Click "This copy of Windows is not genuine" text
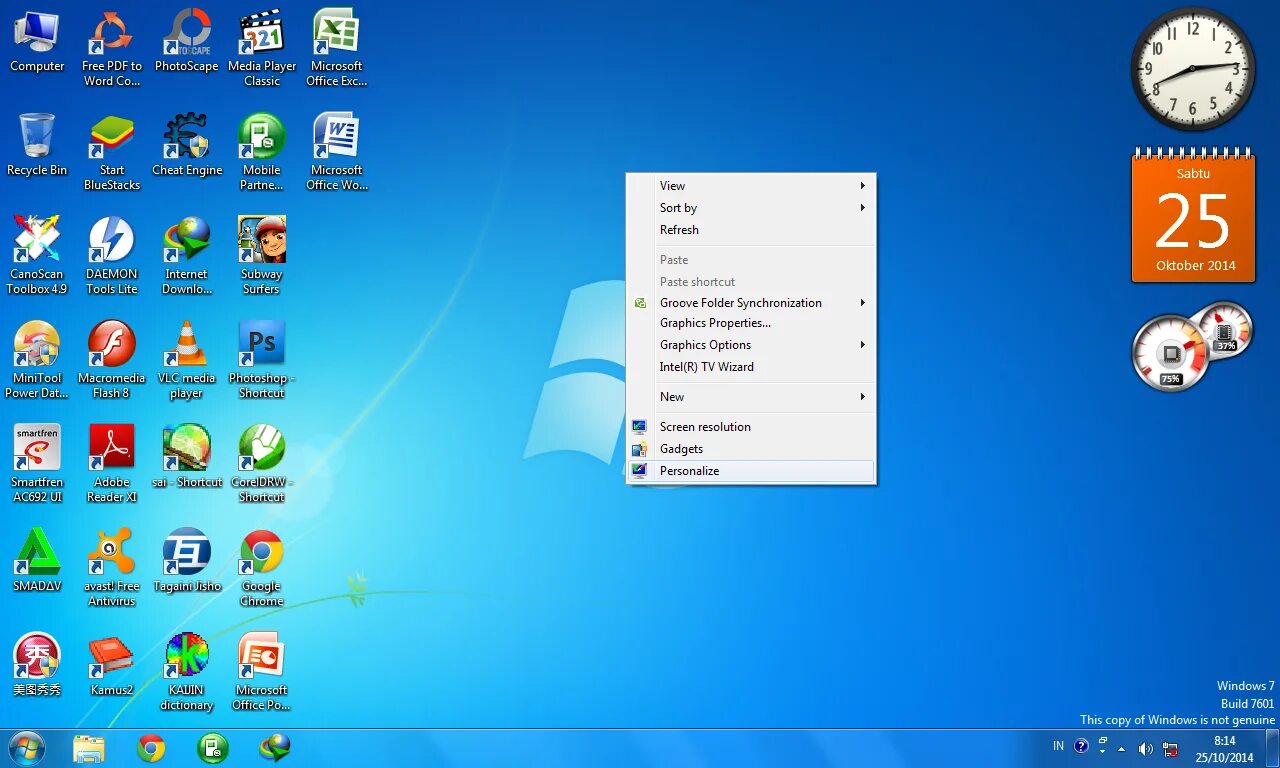The width and height of the screenshot is (1280, 768). [1177, 720]
